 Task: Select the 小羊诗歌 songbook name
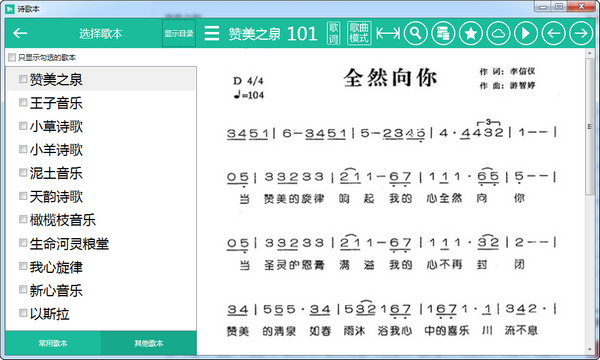pyautogui.click(x=56, y=150)
